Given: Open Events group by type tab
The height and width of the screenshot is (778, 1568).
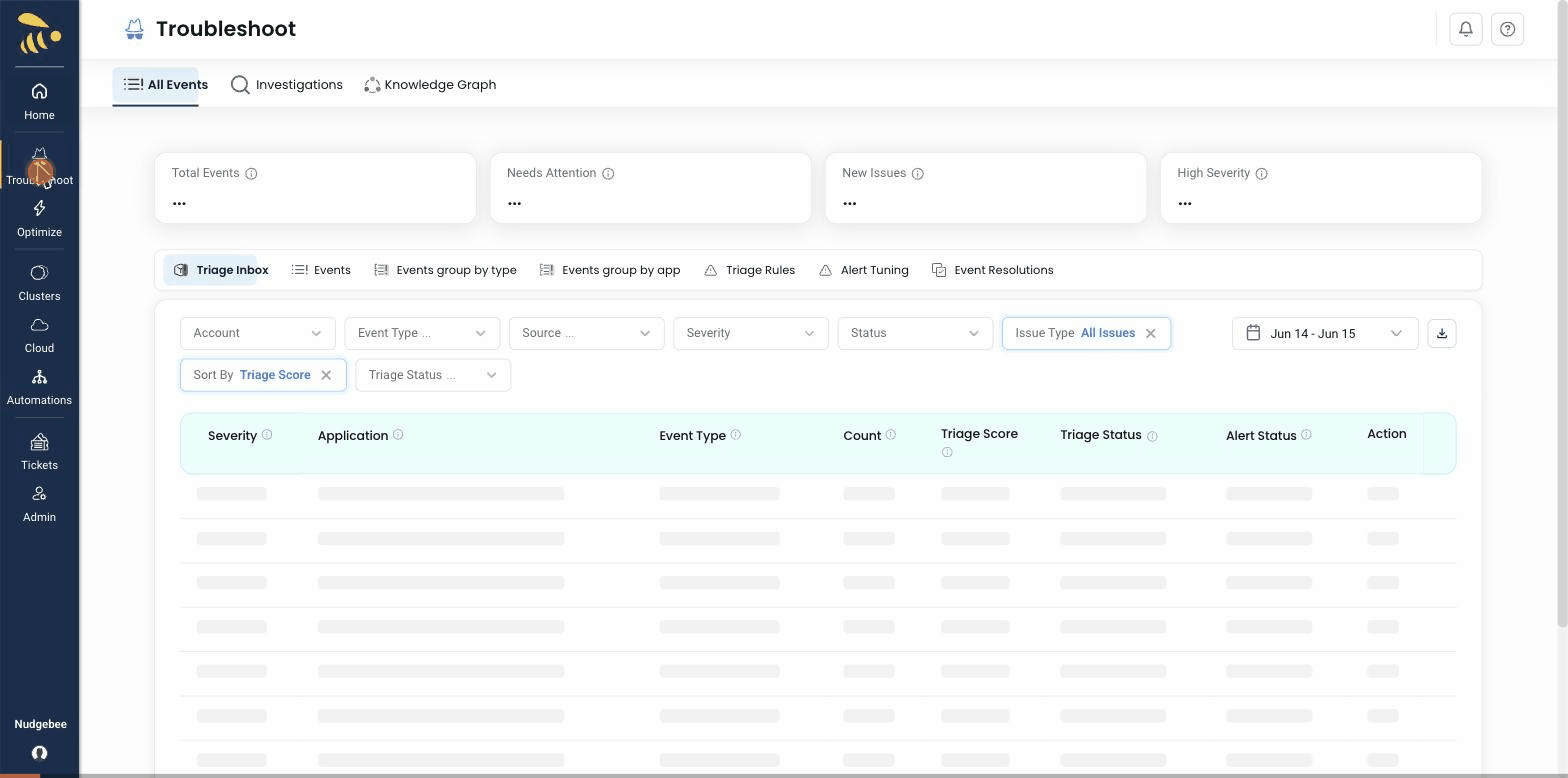Looking at the screenshot, I should [x=445, y=270].
